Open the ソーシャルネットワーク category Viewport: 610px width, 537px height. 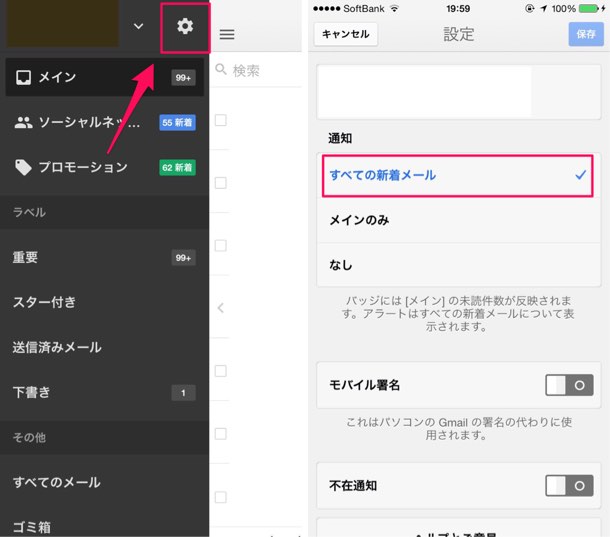point(105,122)
